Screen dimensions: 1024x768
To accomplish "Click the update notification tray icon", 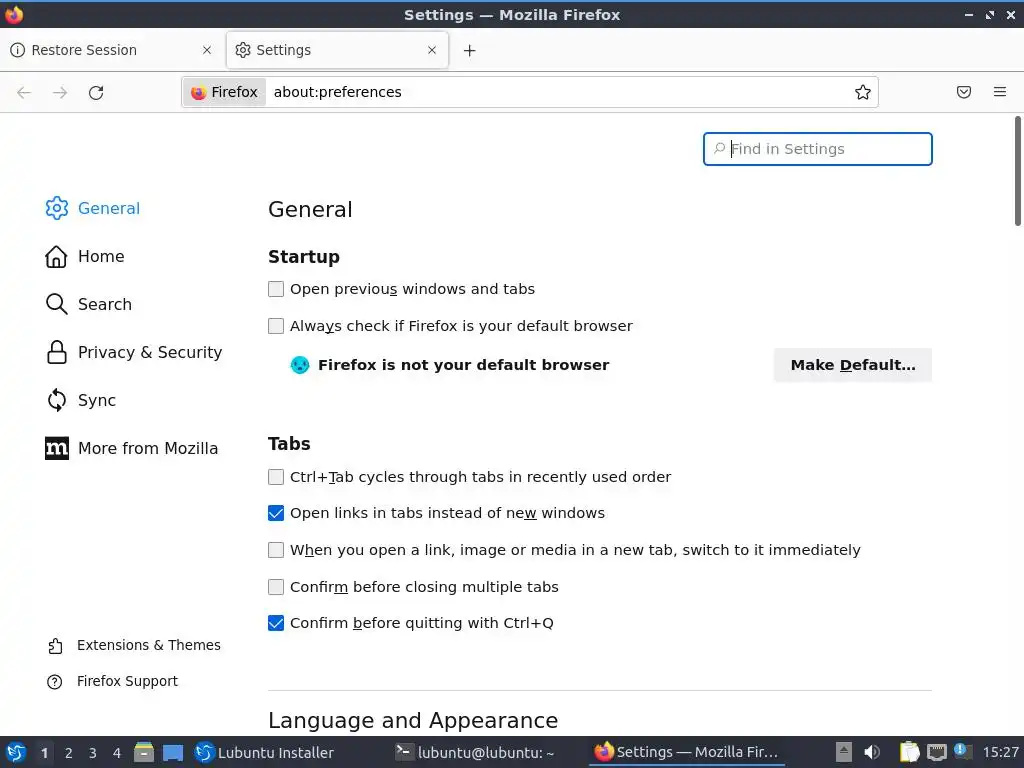I will [x=963, y=751].
